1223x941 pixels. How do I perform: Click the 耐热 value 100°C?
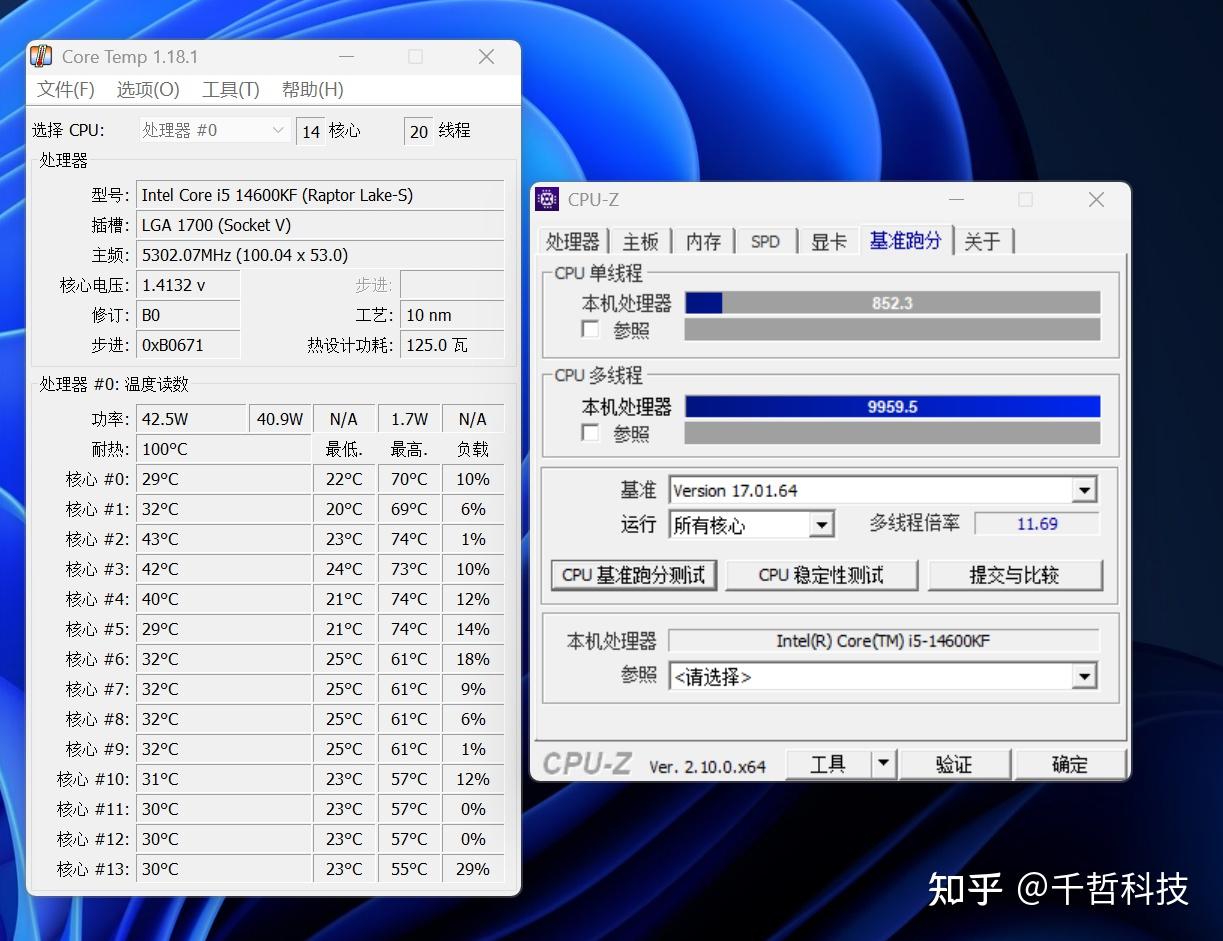tap(223, 449)
